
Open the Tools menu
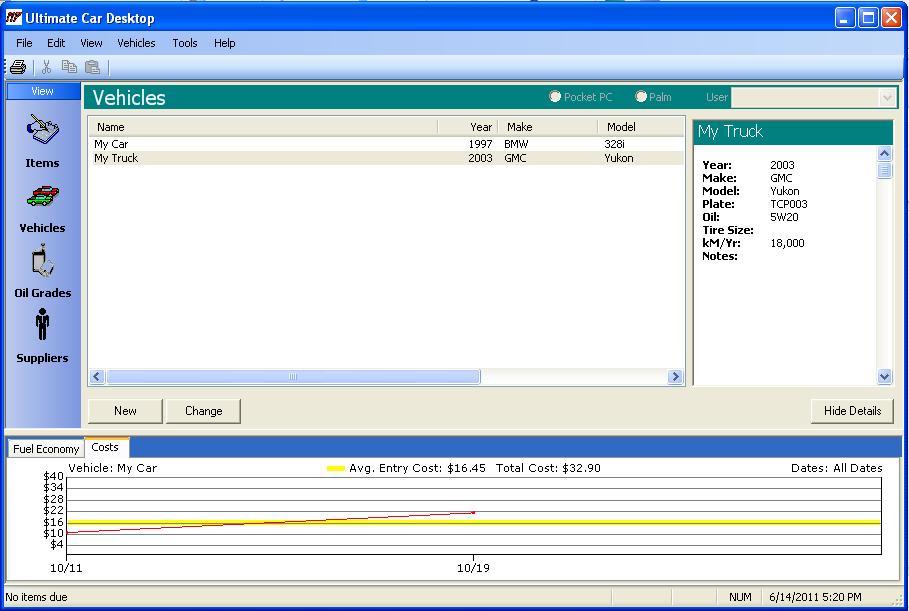click(x=184, y=43)
